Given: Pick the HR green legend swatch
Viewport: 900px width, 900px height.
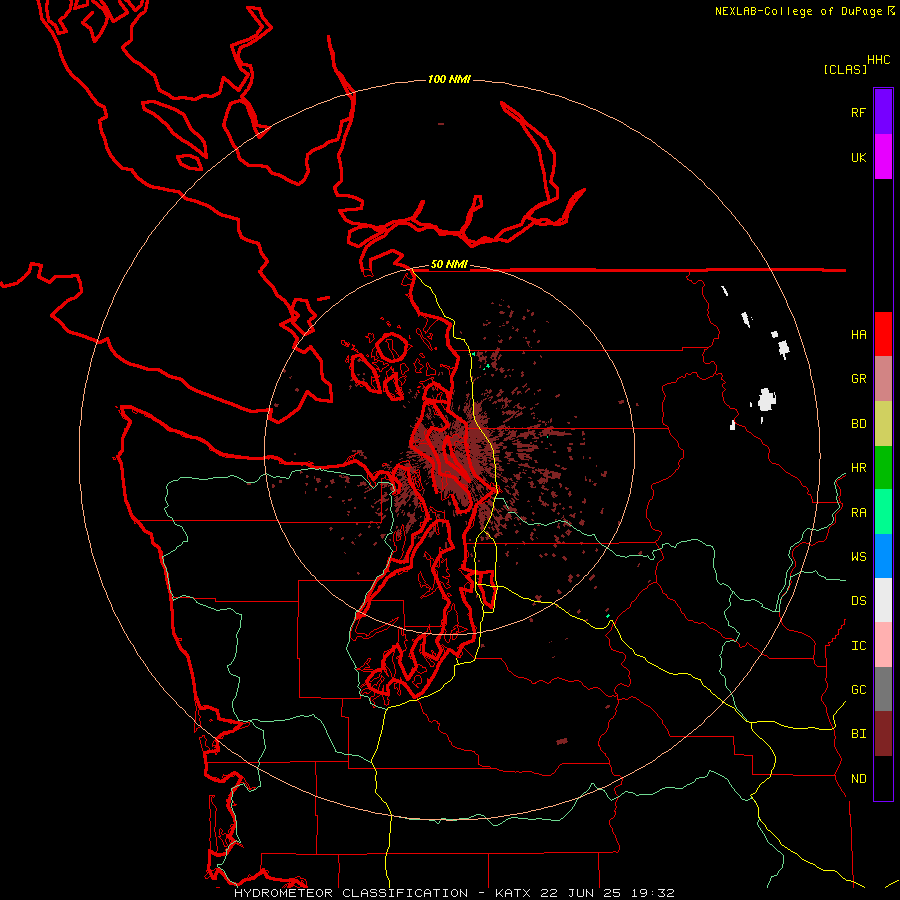Looking at the screenshot, I should pyautogui.click(x=883, y=468).
